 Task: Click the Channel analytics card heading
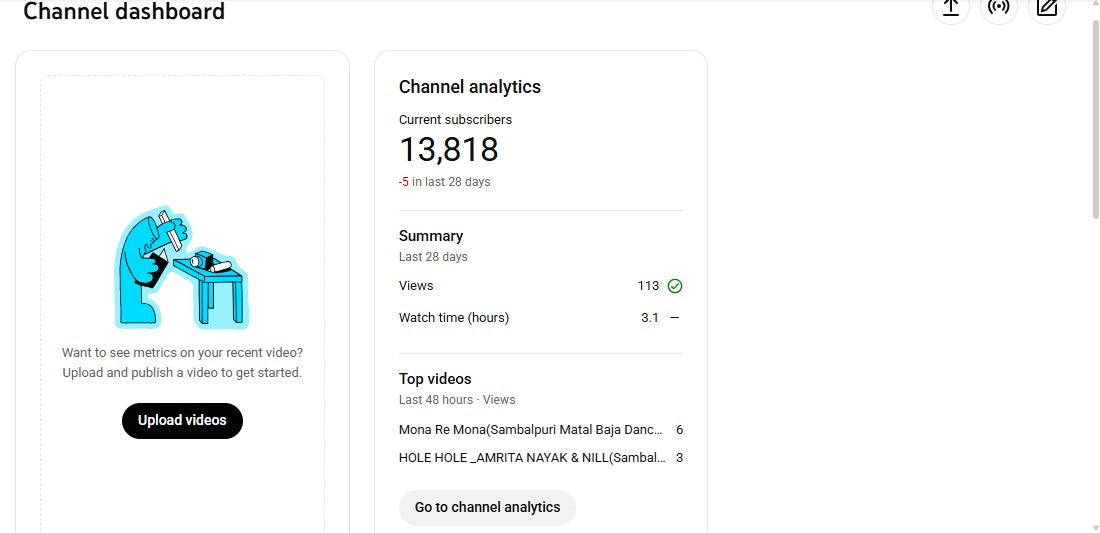(x=469, y=87)
